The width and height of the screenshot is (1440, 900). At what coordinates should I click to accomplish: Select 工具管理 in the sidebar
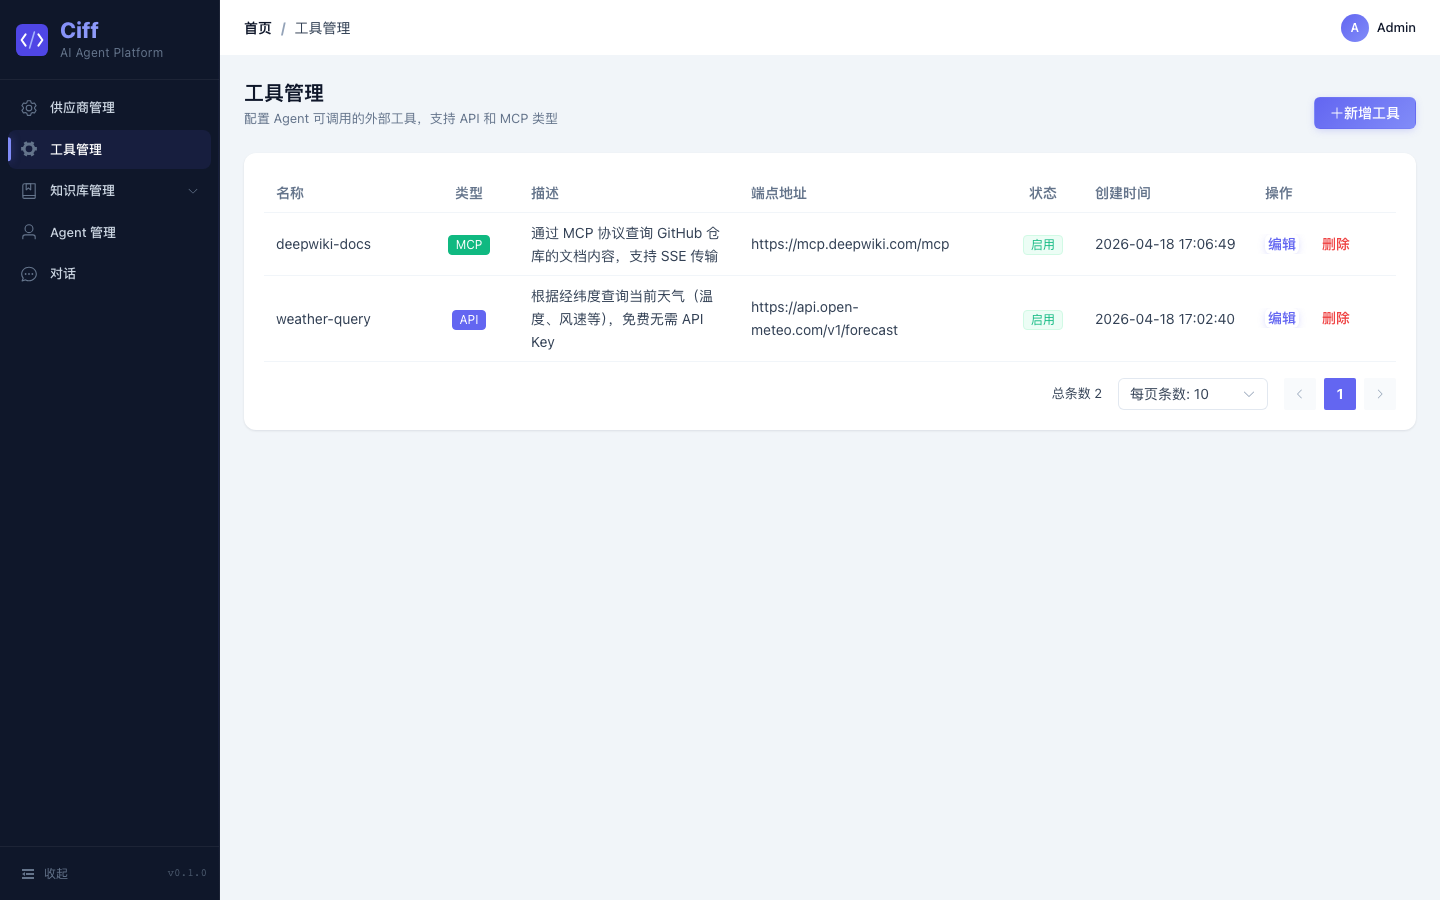click(110, 149)
